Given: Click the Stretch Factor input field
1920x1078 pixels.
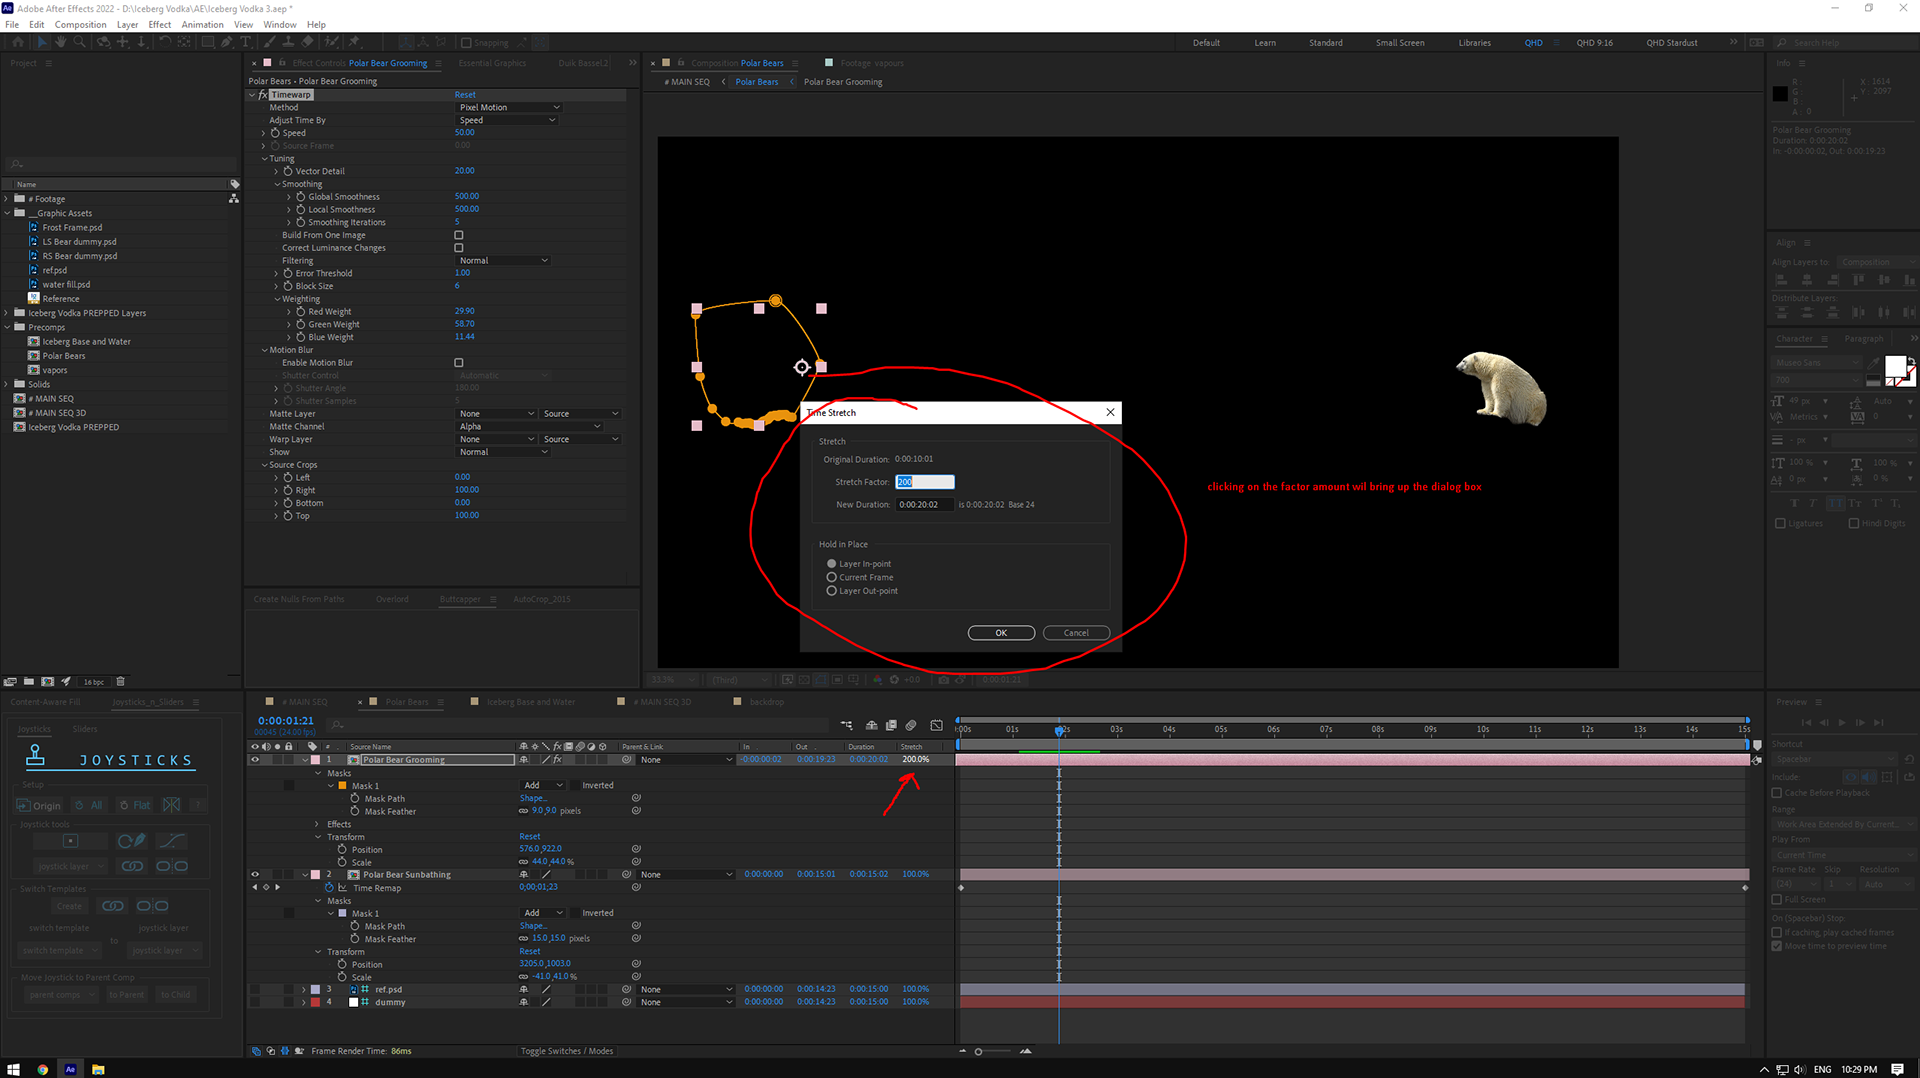Looking at the screenshot, I should (925, 482).
